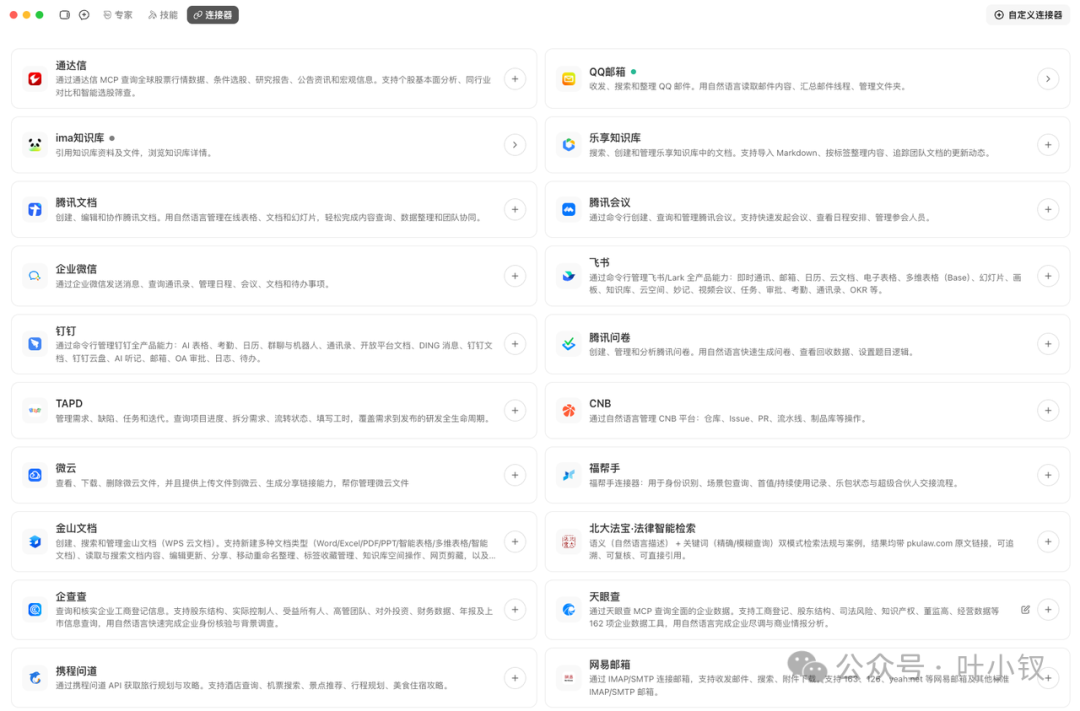Add the 企业微信 connector
1080x711 pixels.
click(515, 276)
